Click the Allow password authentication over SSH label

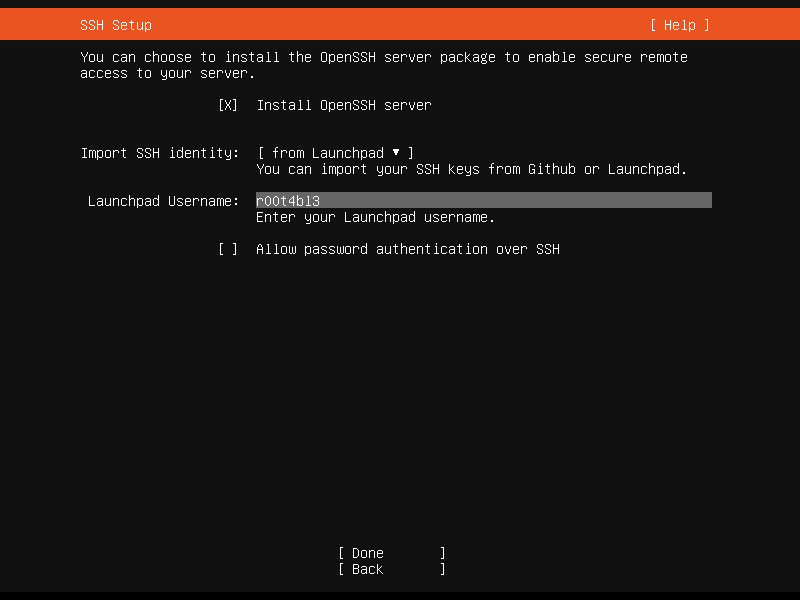(x=408, y=249)
